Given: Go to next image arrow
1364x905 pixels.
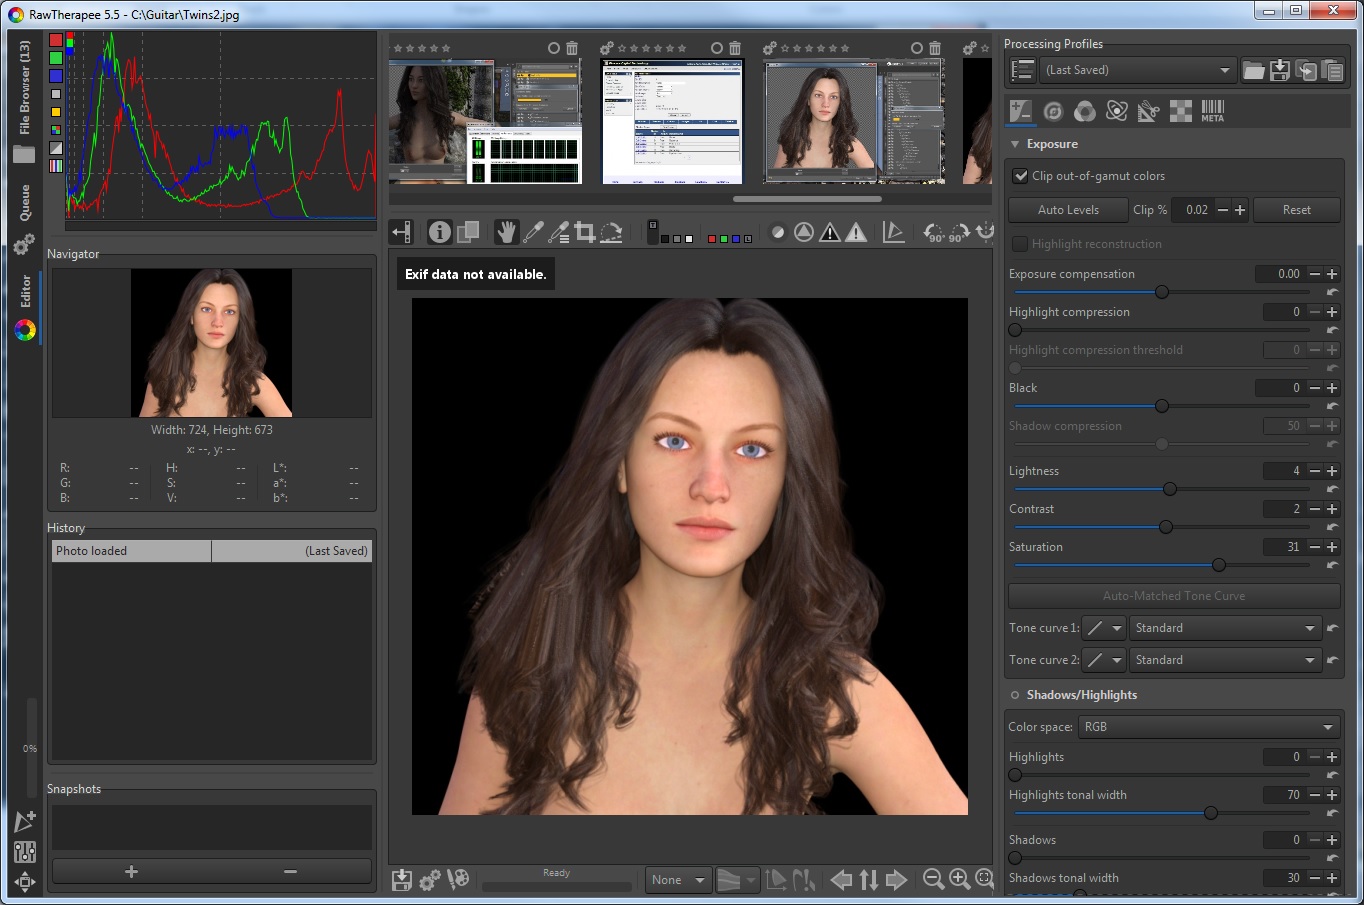Looking at the screenshot, I should [x=896, y=880].
